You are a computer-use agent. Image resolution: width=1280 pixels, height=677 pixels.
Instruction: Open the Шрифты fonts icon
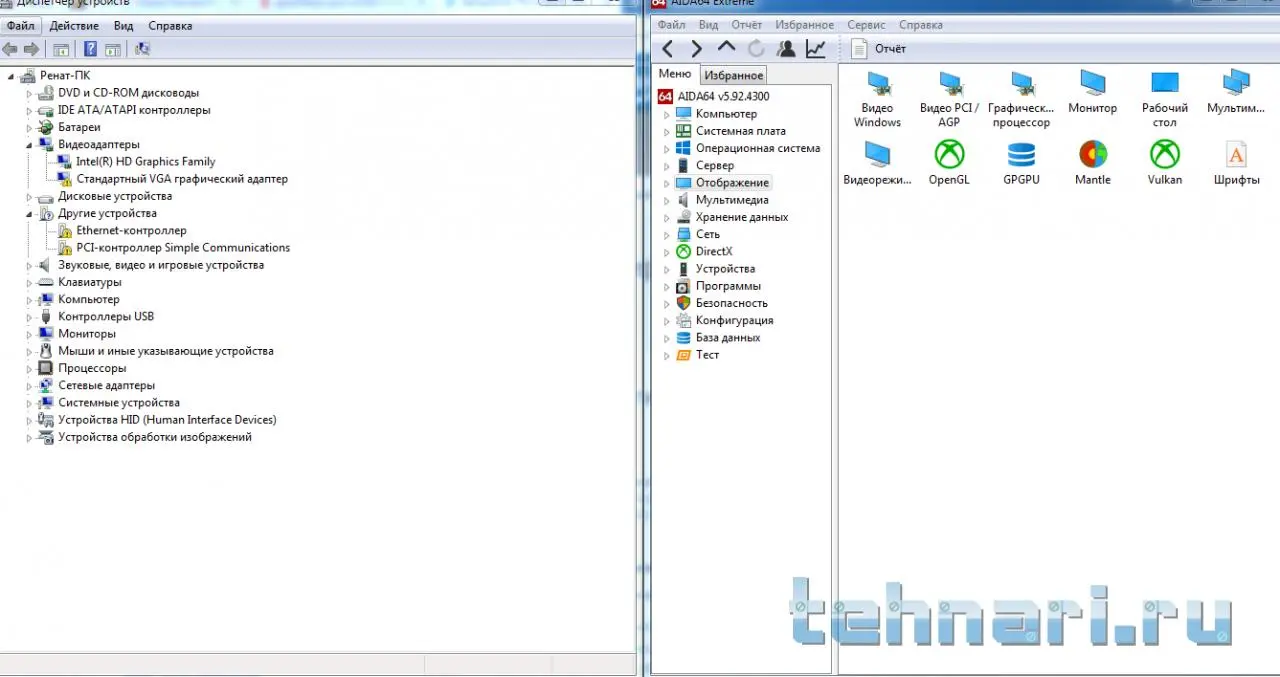[x=1237, y=163]
